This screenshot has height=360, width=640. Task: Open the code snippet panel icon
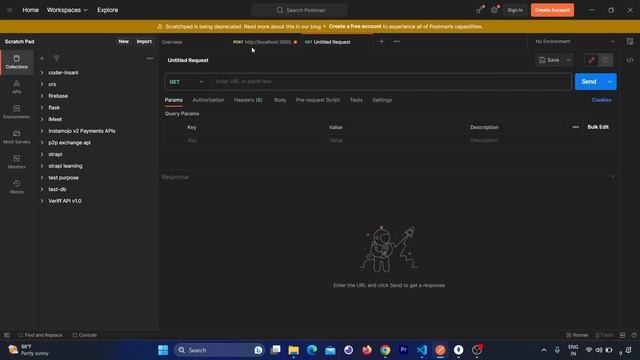[x=630, y=60]
